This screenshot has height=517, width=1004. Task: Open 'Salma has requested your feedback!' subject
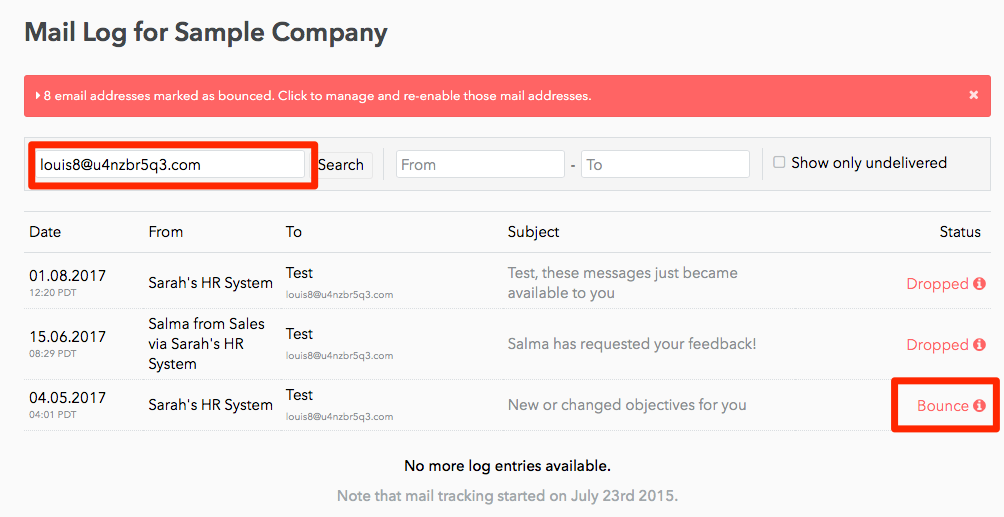coord(632,344)
